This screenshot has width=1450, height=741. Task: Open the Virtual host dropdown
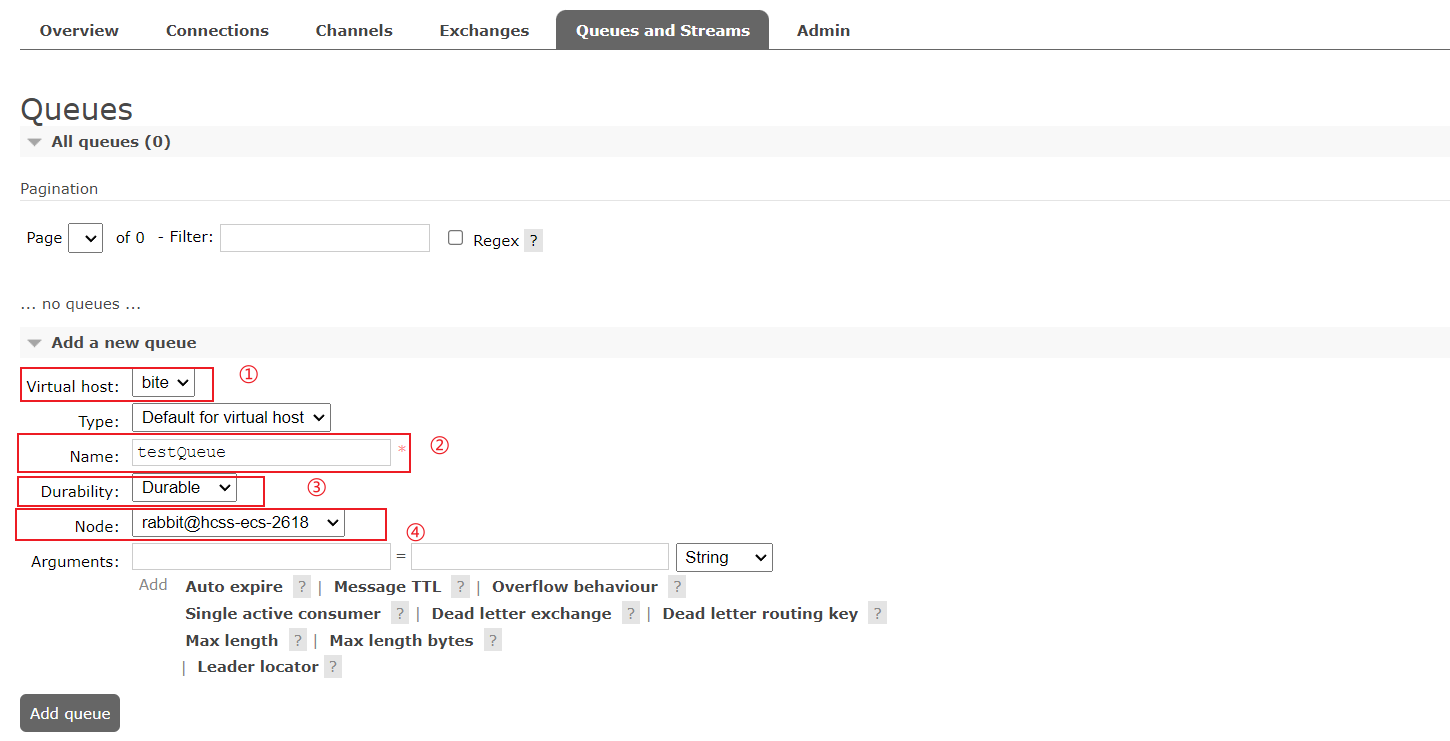pyautogui.click(x=164, y=382)
